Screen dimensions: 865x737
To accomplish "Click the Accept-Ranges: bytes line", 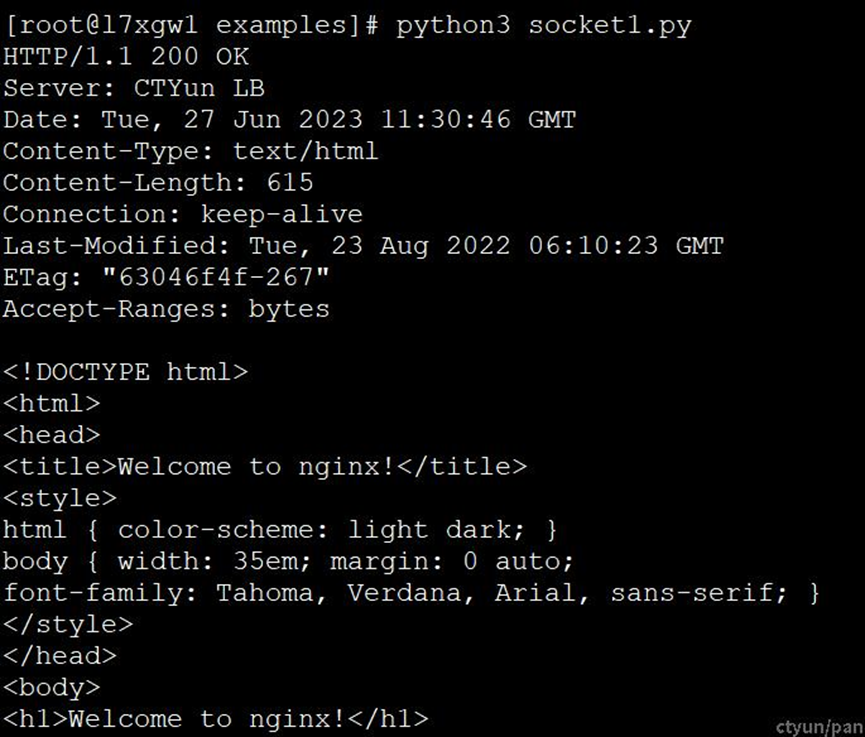I will coord(166,309).
